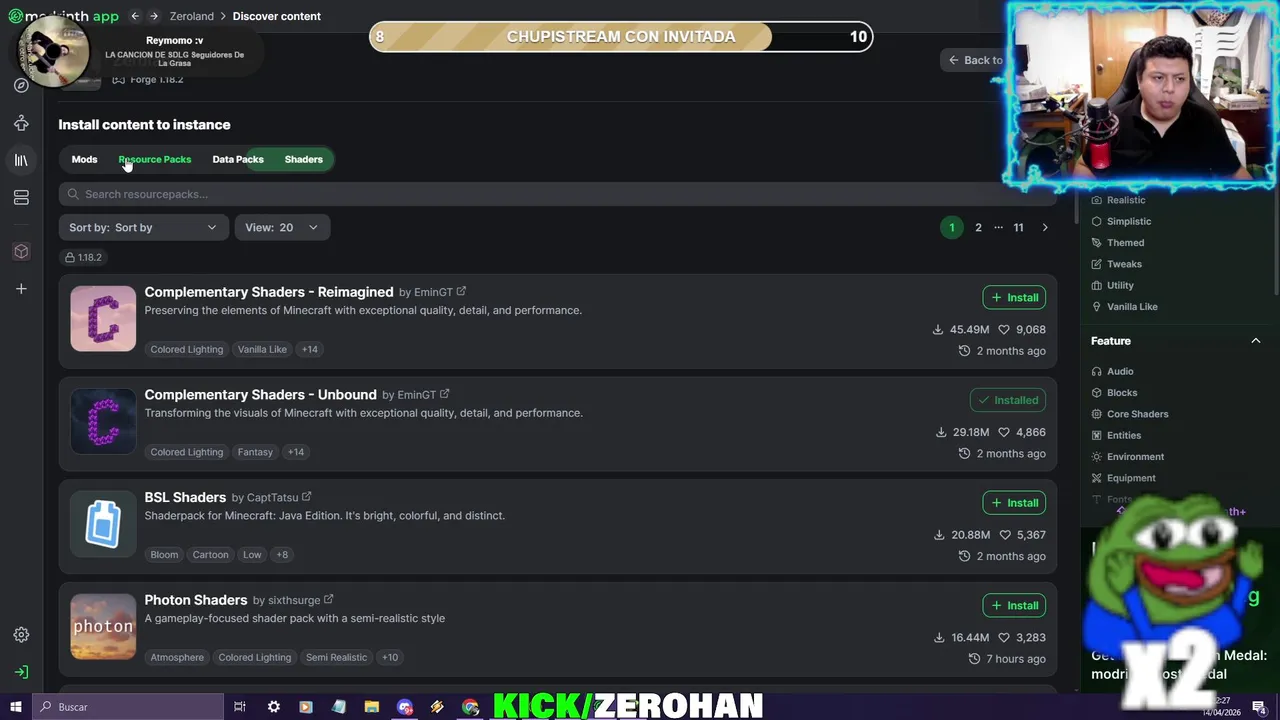Open the Sort by dropdown
This screenshot has height=720, width=1280.
click(142, 228)
